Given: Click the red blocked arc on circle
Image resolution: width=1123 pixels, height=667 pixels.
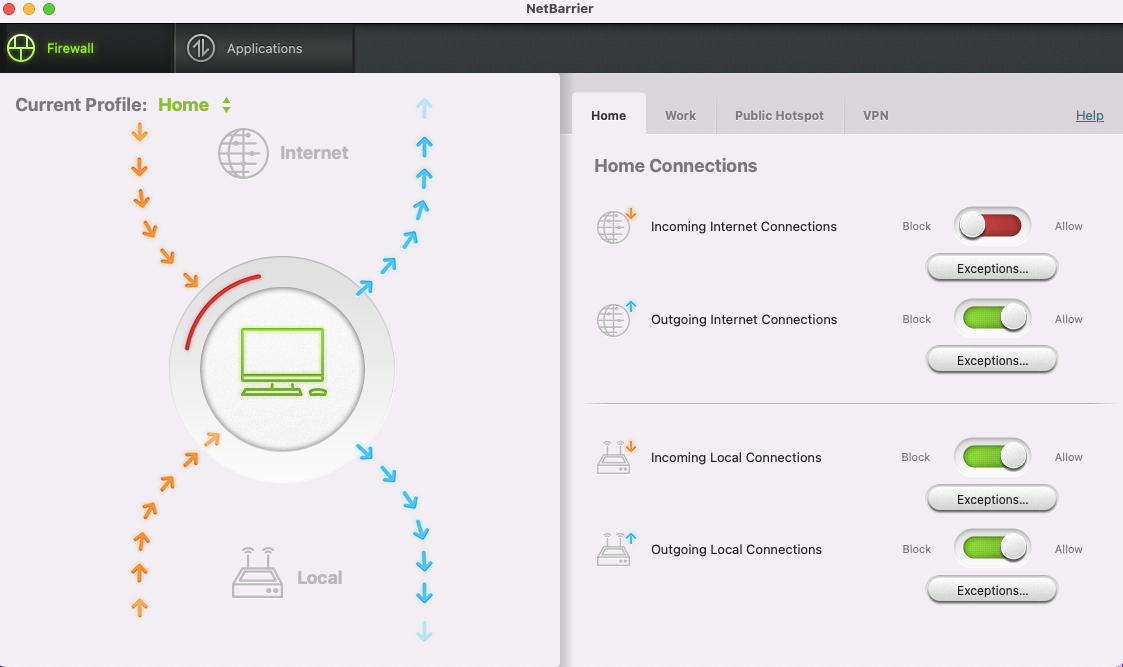Looking at the screenshot, I should (218, 305).
